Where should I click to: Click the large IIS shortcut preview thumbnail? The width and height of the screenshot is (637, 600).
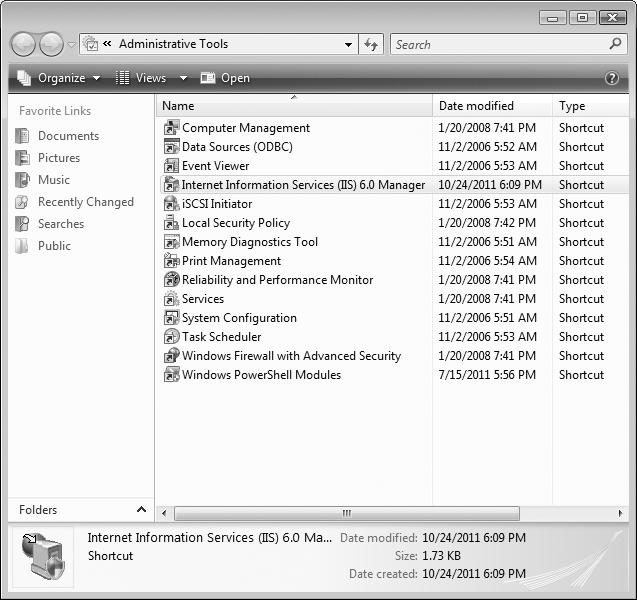pyautogui.click(x=43, y=557)
